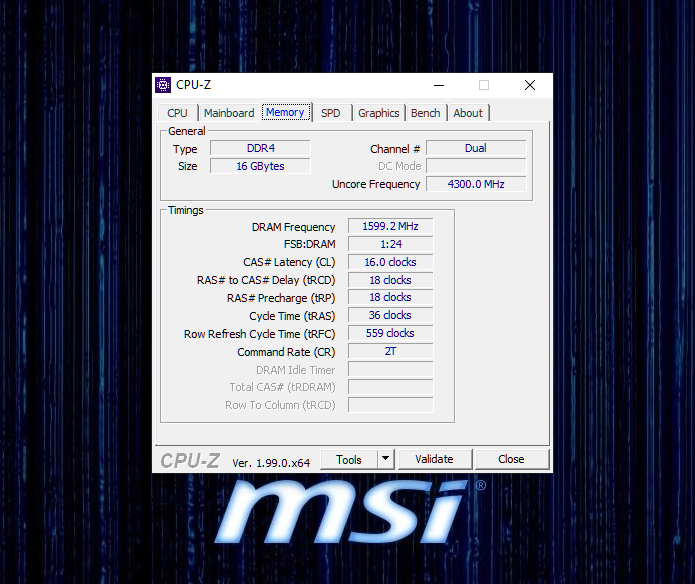Select the 36 clocks tRAS value
695x584 pixels.
pos(390,315)
